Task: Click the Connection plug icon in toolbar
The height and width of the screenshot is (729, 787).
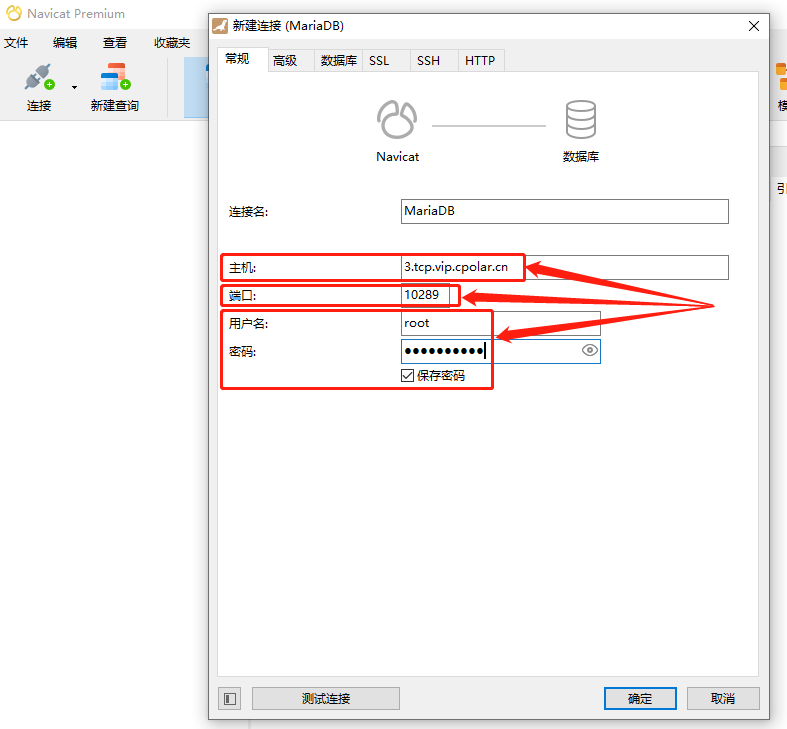Action: (39, 77)
